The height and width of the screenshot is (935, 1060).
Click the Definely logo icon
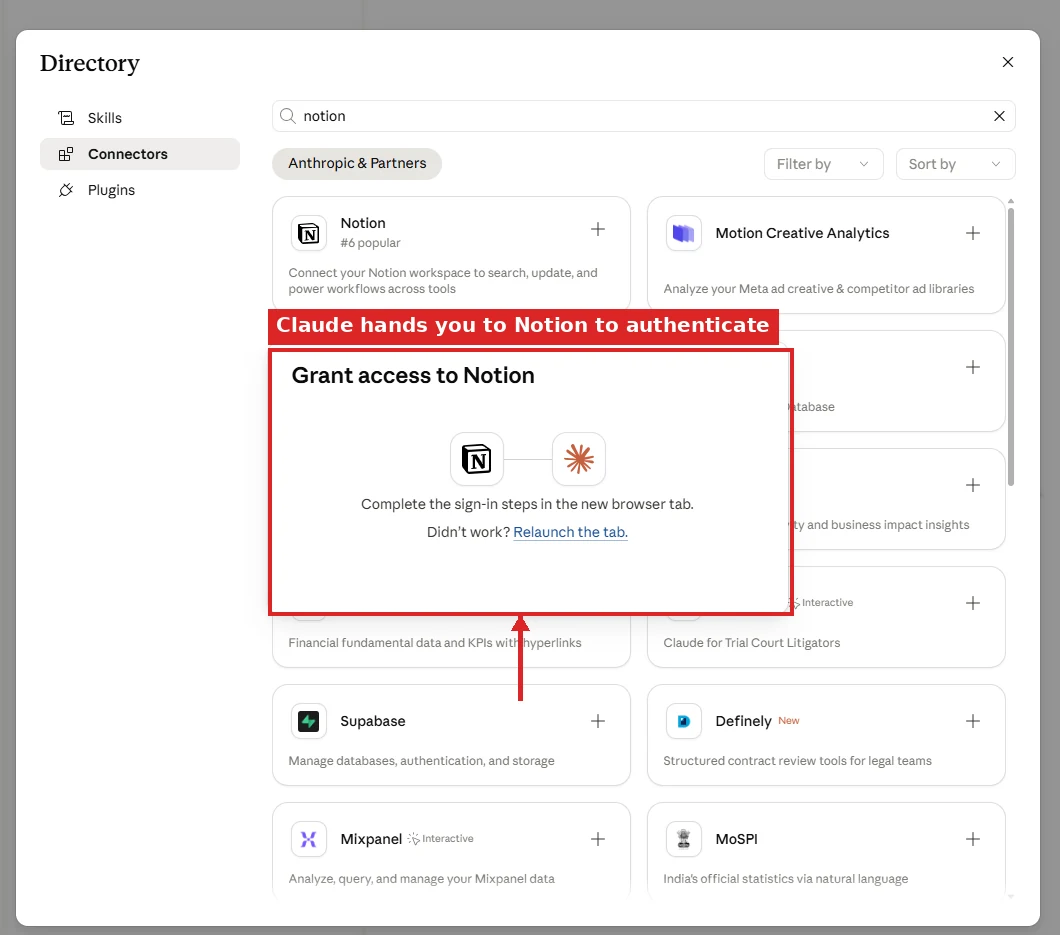click(683, 721)
